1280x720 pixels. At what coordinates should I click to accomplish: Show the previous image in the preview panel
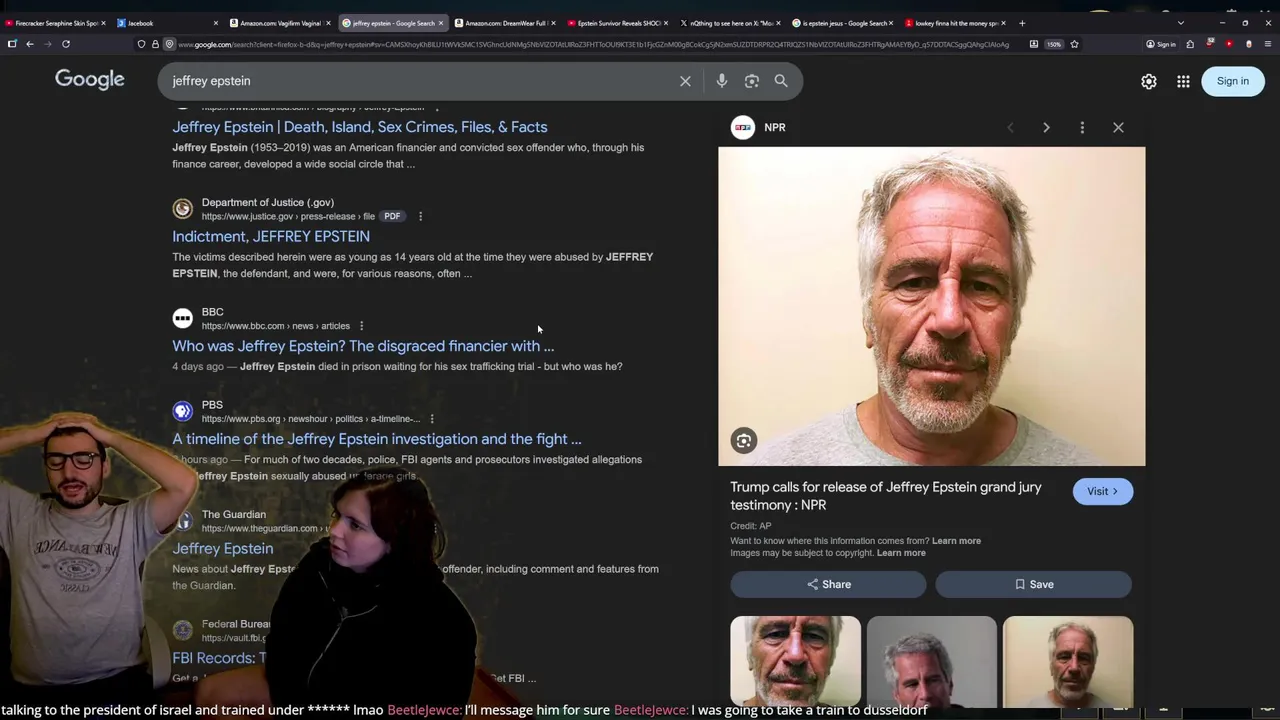[1010, 128]
